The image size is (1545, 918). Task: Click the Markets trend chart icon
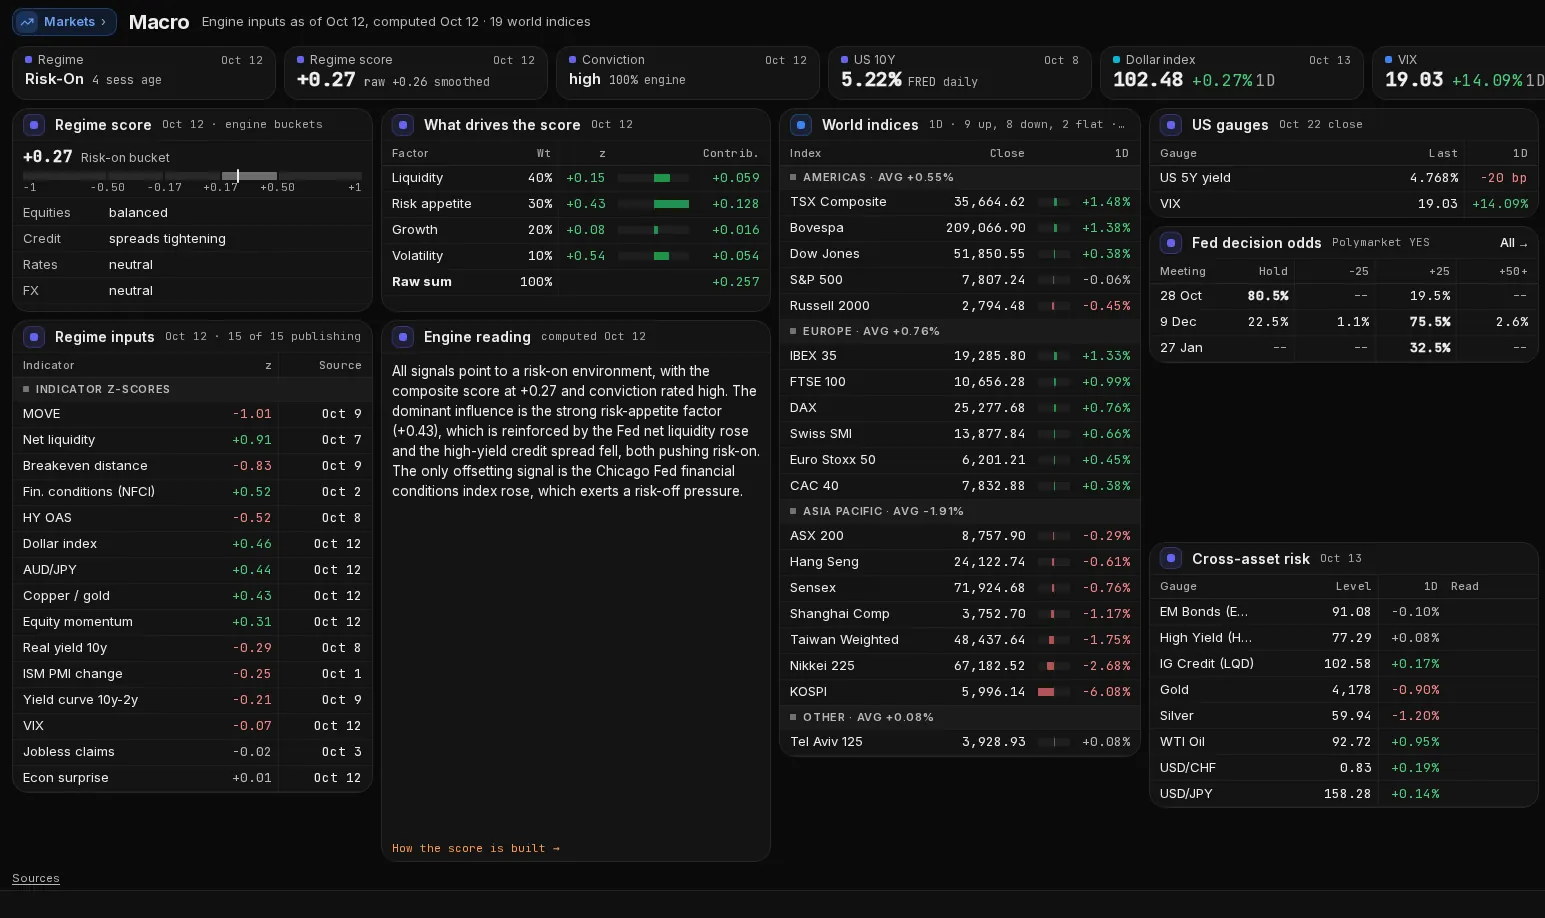point(28,22)
